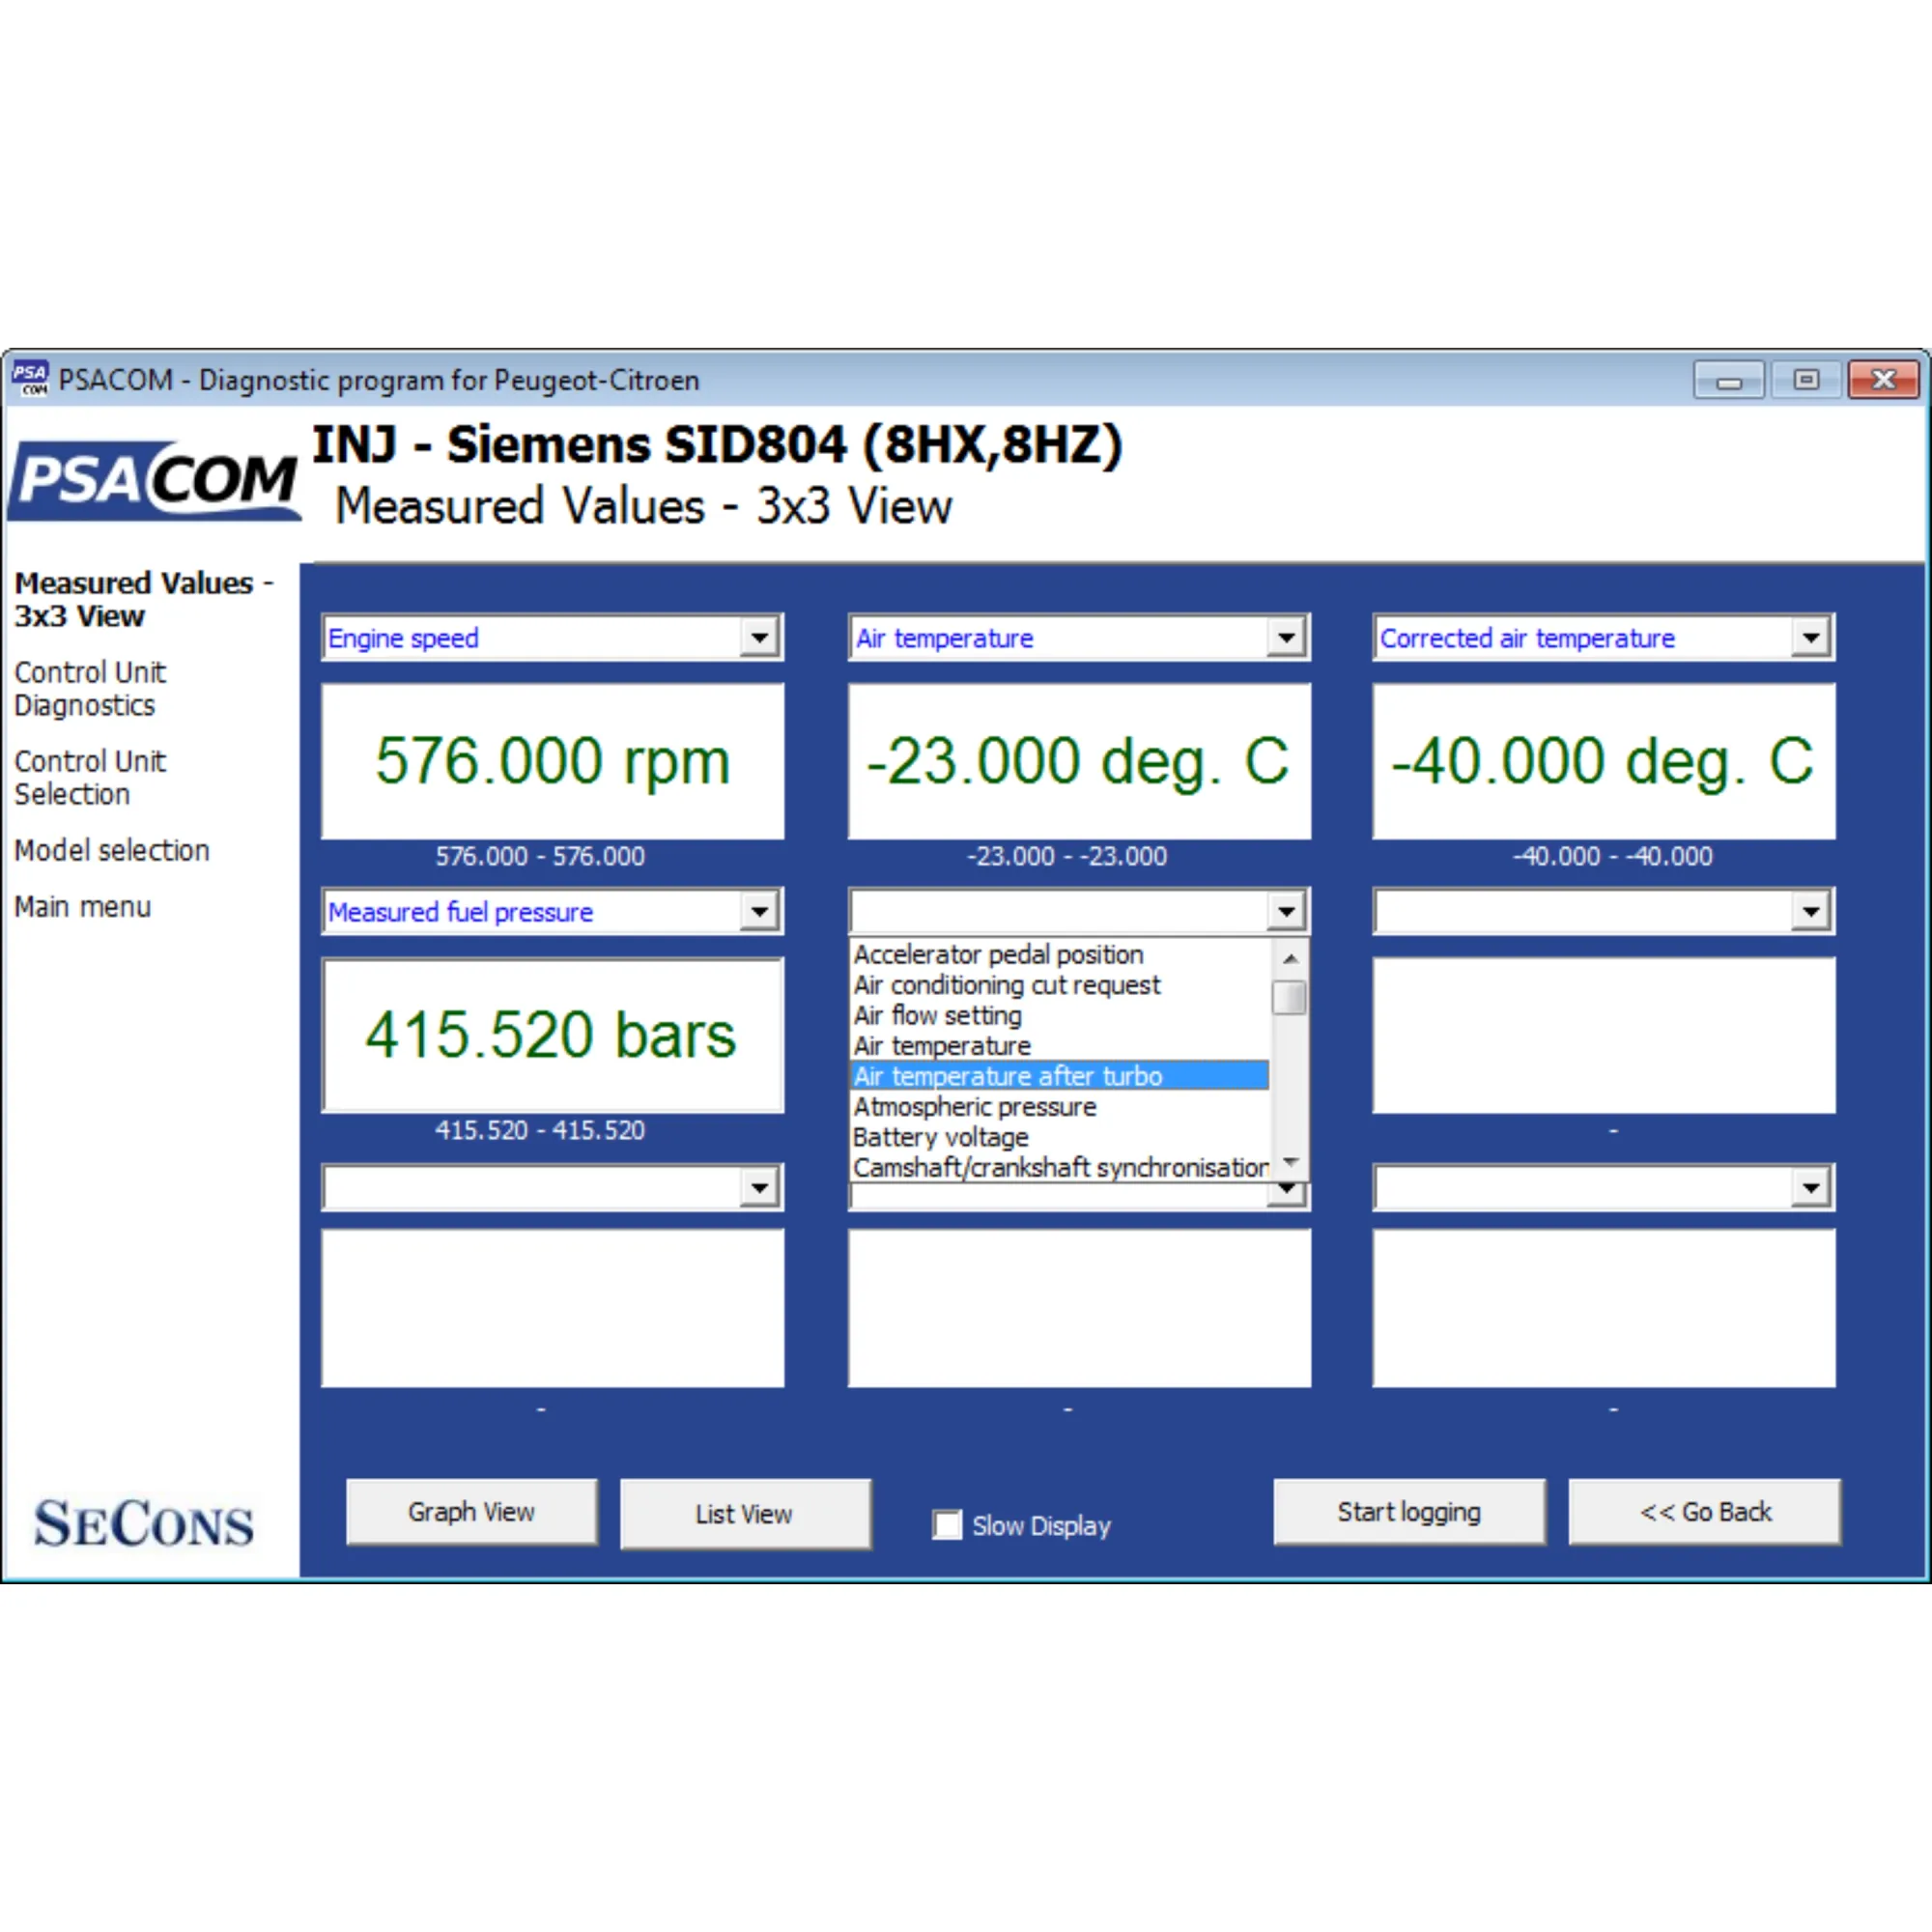Click the PSACOM title bar icon
1932x1932 pixels.
(x=30, y=379)
